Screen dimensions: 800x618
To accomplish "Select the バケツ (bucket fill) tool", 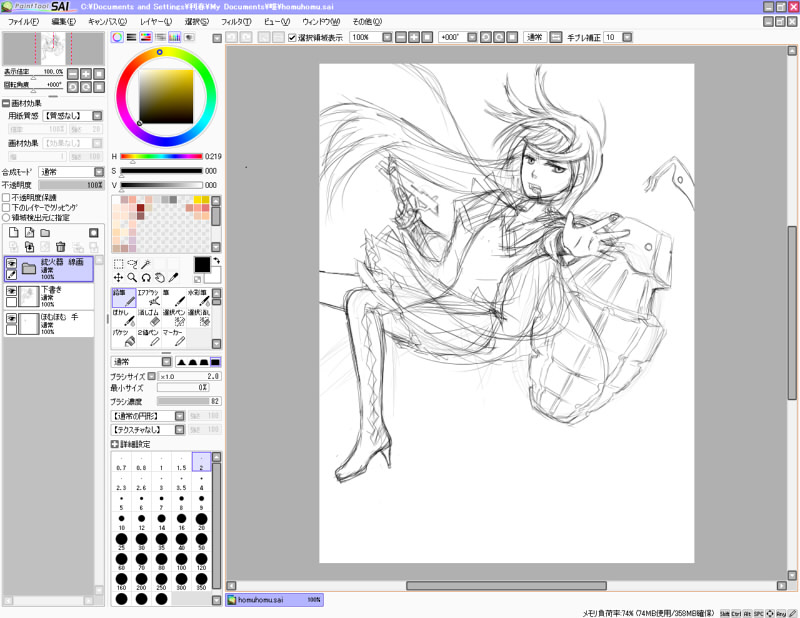I will pyautogui.click(x=124, y=338).
